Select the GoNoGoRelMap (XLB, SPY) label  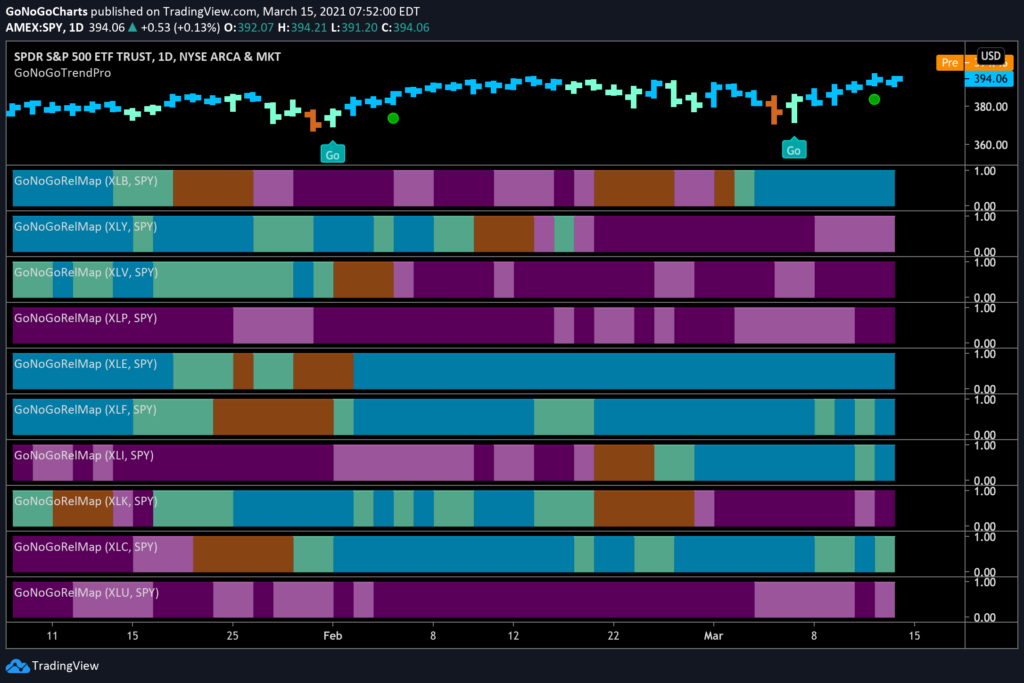86,181
